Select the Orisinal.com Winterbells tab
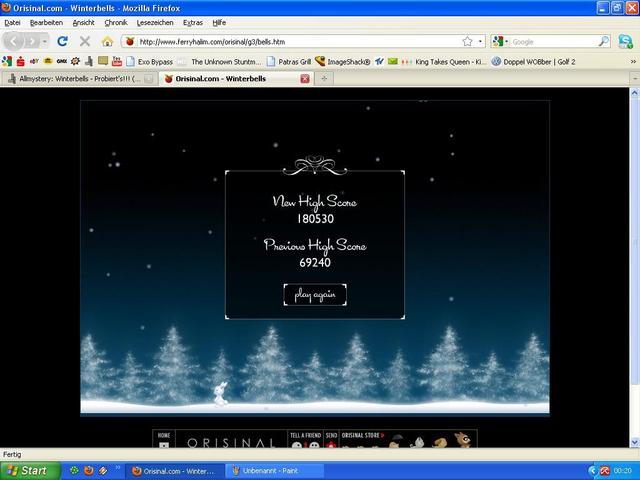The image size is (640, 480). (237, 79)
